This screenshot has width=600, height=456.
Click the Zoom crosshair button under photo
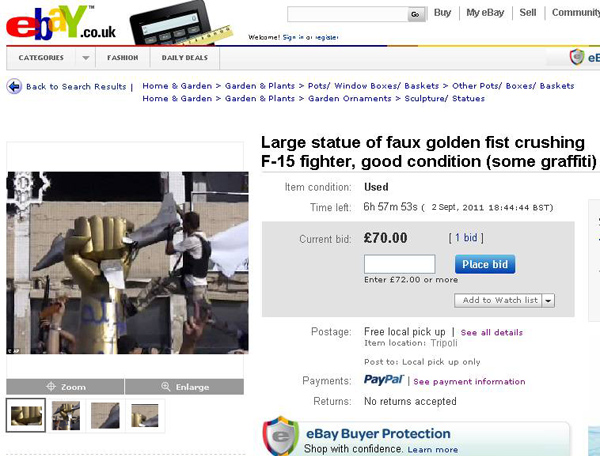pyautogui.click(x=65, y=387)
